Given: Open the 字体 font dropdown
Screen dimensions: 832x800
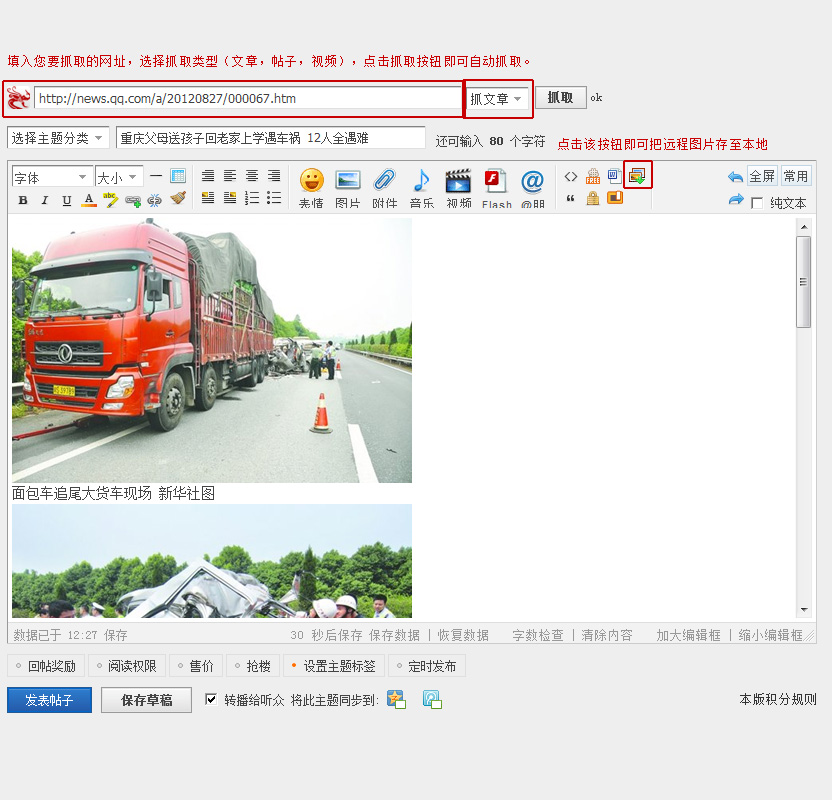Looking at the screenshot, I should point(51,177).
